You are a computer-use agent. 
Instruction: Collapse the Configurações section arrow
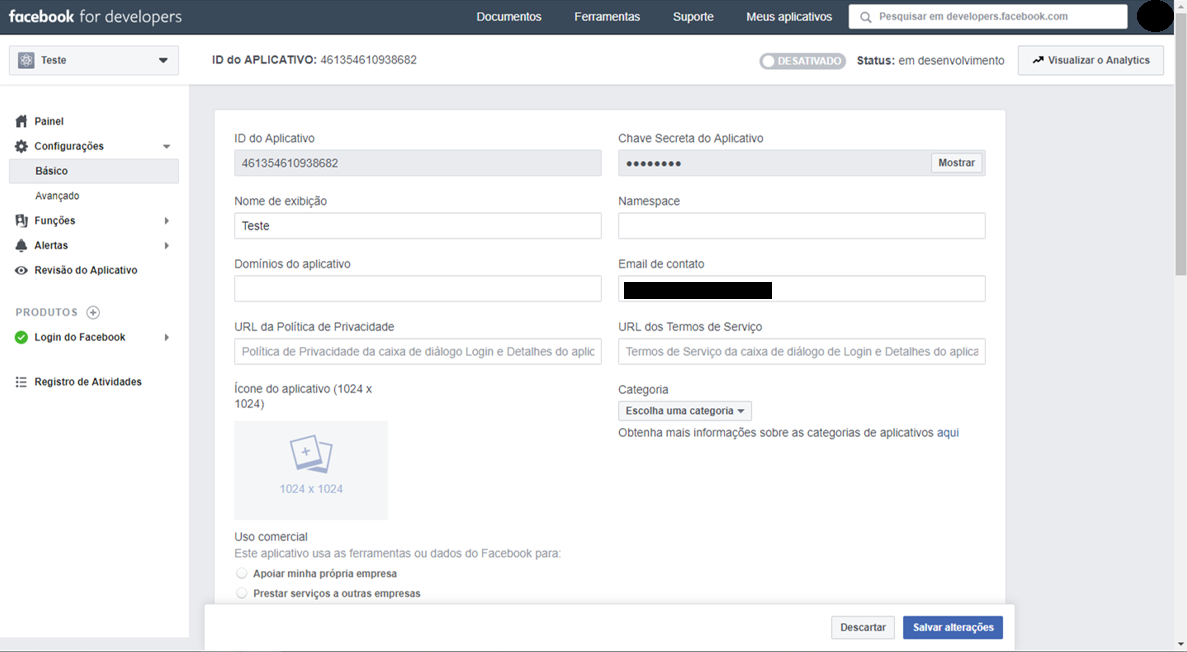(167, 146)
